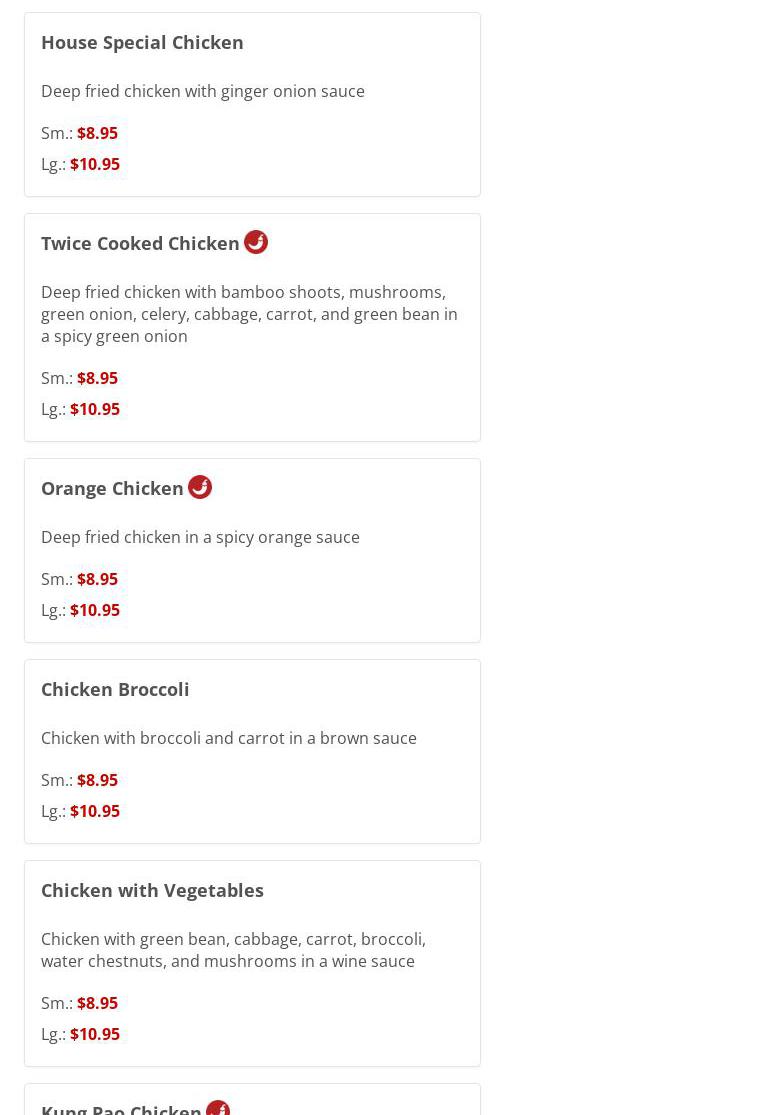This screenshot has height=1115, width=770.
Task: Click the Chicken Broccoli brown sauce description
Action: 229,738
